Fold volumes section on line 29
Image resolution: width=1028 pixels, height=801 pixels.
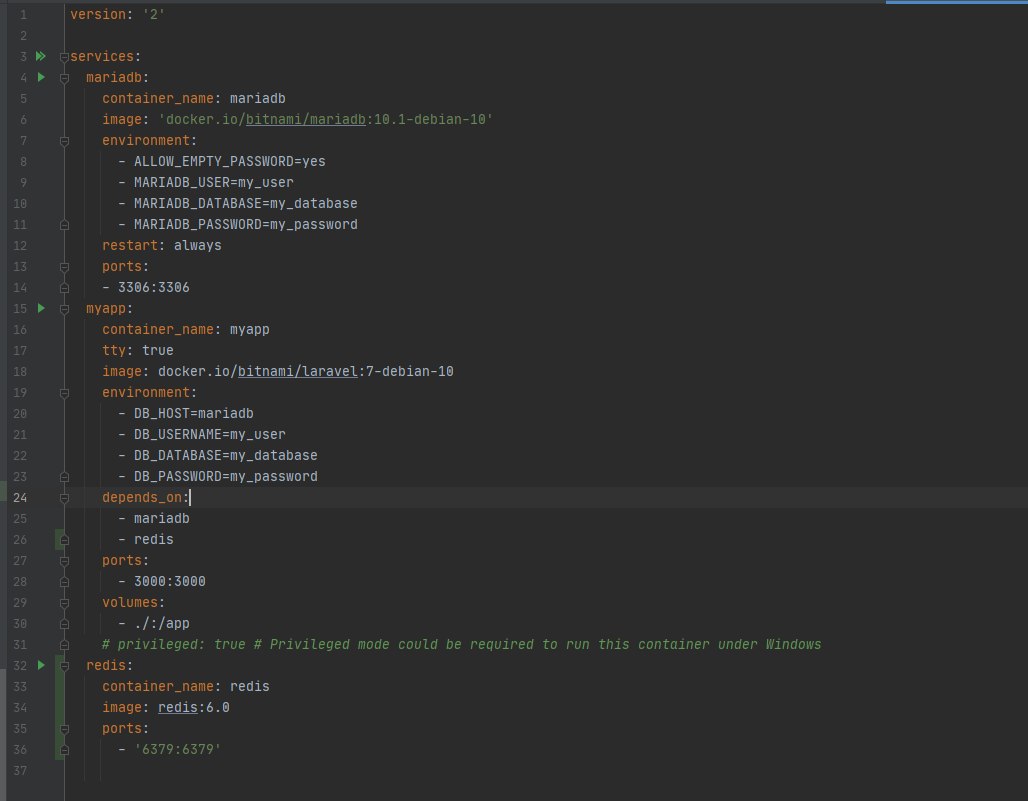click(x=64, y=602)
